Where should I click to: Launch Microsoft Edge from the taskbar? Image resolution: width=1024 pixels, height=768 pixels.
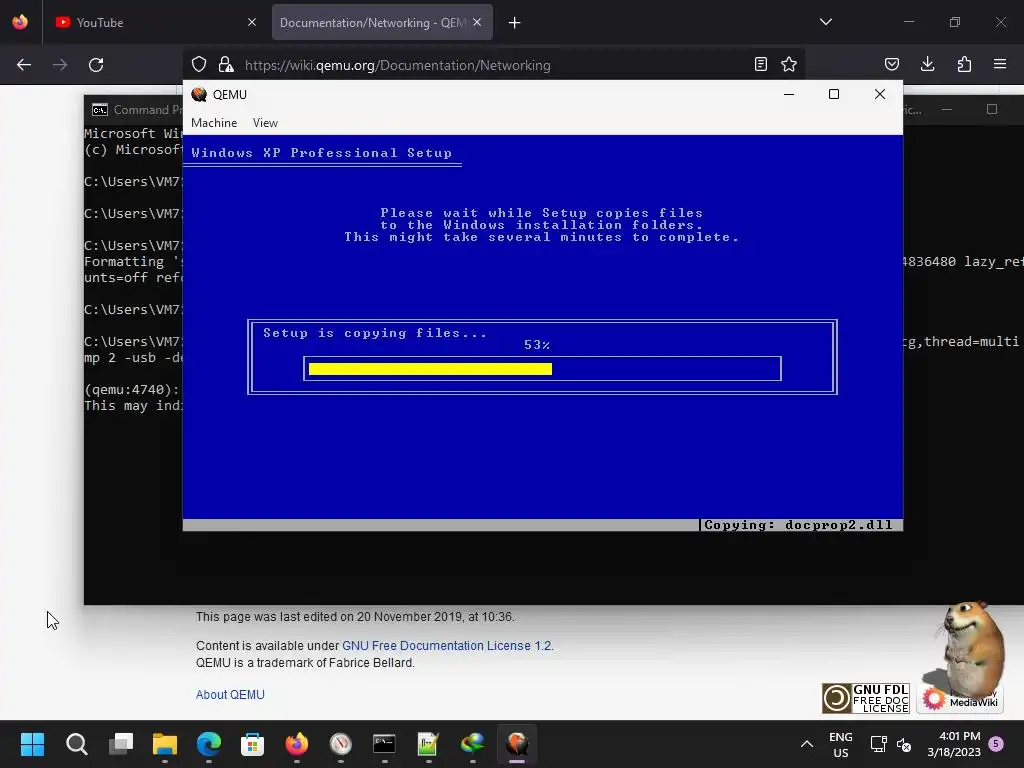tap(209, 744)
